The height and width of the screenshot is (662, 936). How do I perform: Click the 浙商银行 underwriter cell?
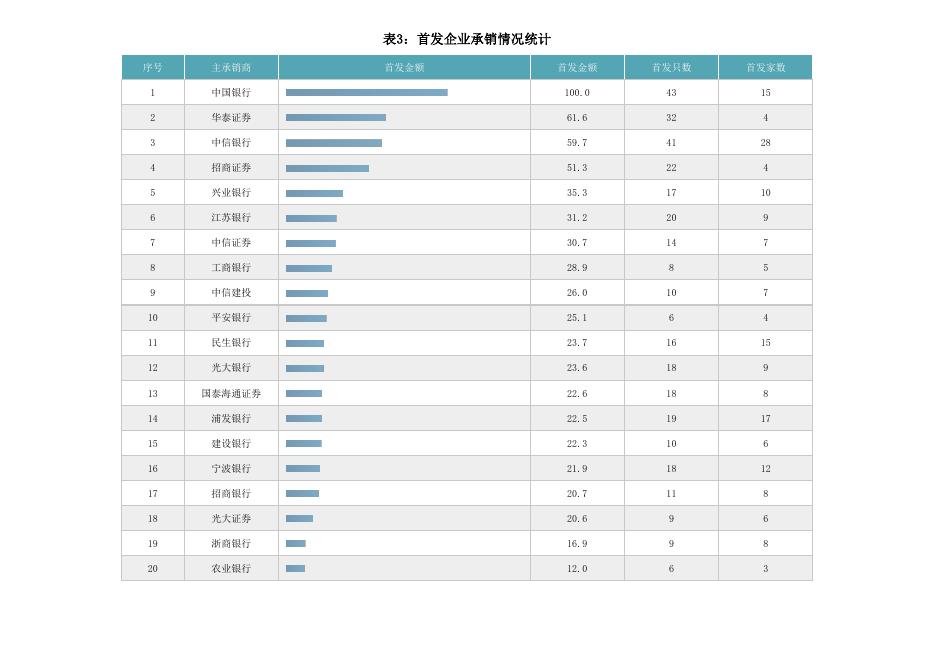point(231,544)
